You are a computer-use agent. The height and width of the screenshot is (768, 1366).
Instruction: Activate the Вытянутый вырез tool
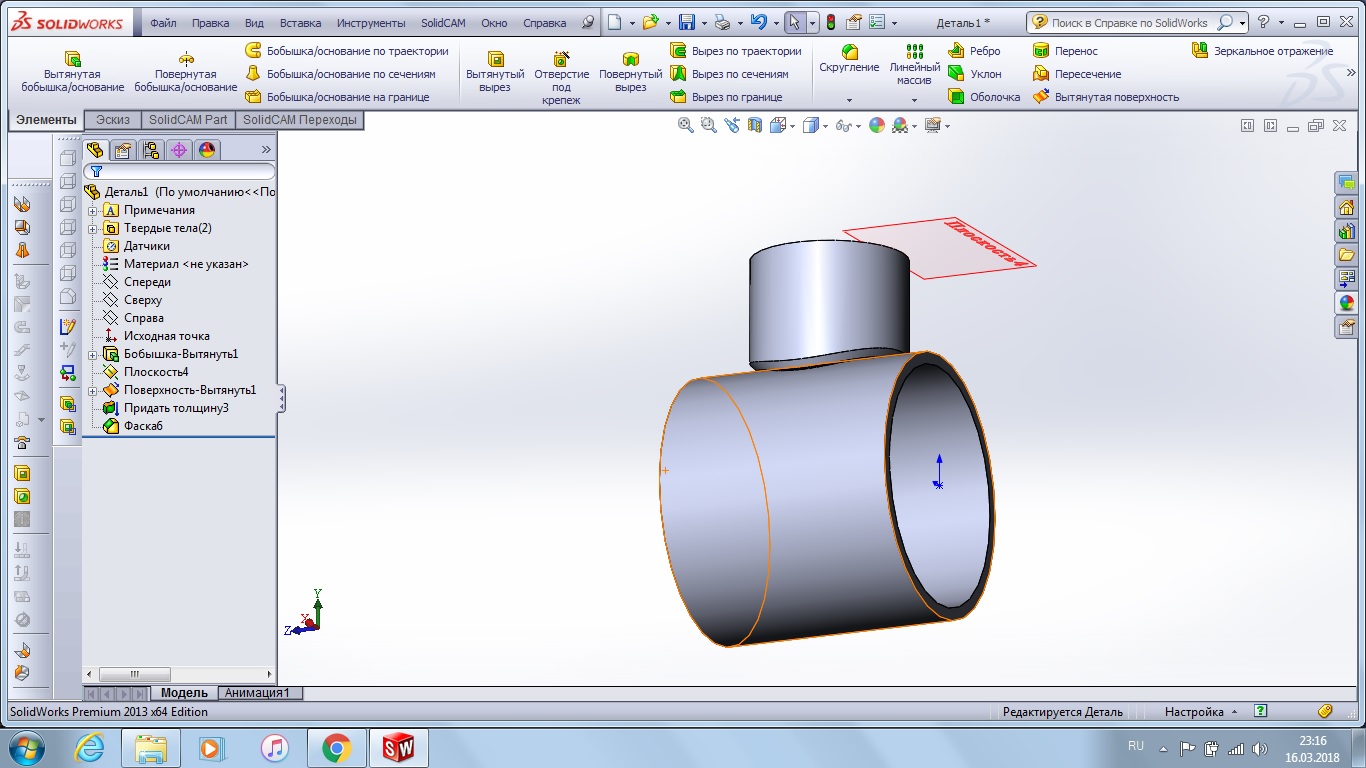pyautogui.click(x=495, y=73)
